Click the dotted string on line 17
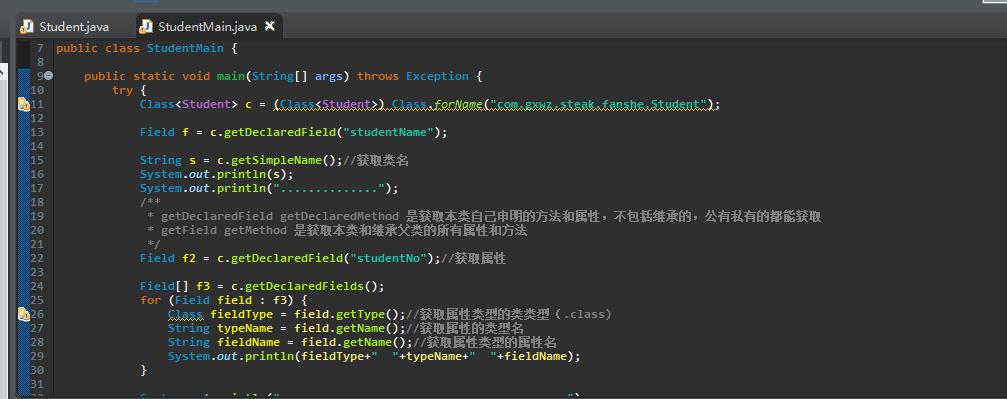Screen dimensions: 1007x399 pos(332,188)
